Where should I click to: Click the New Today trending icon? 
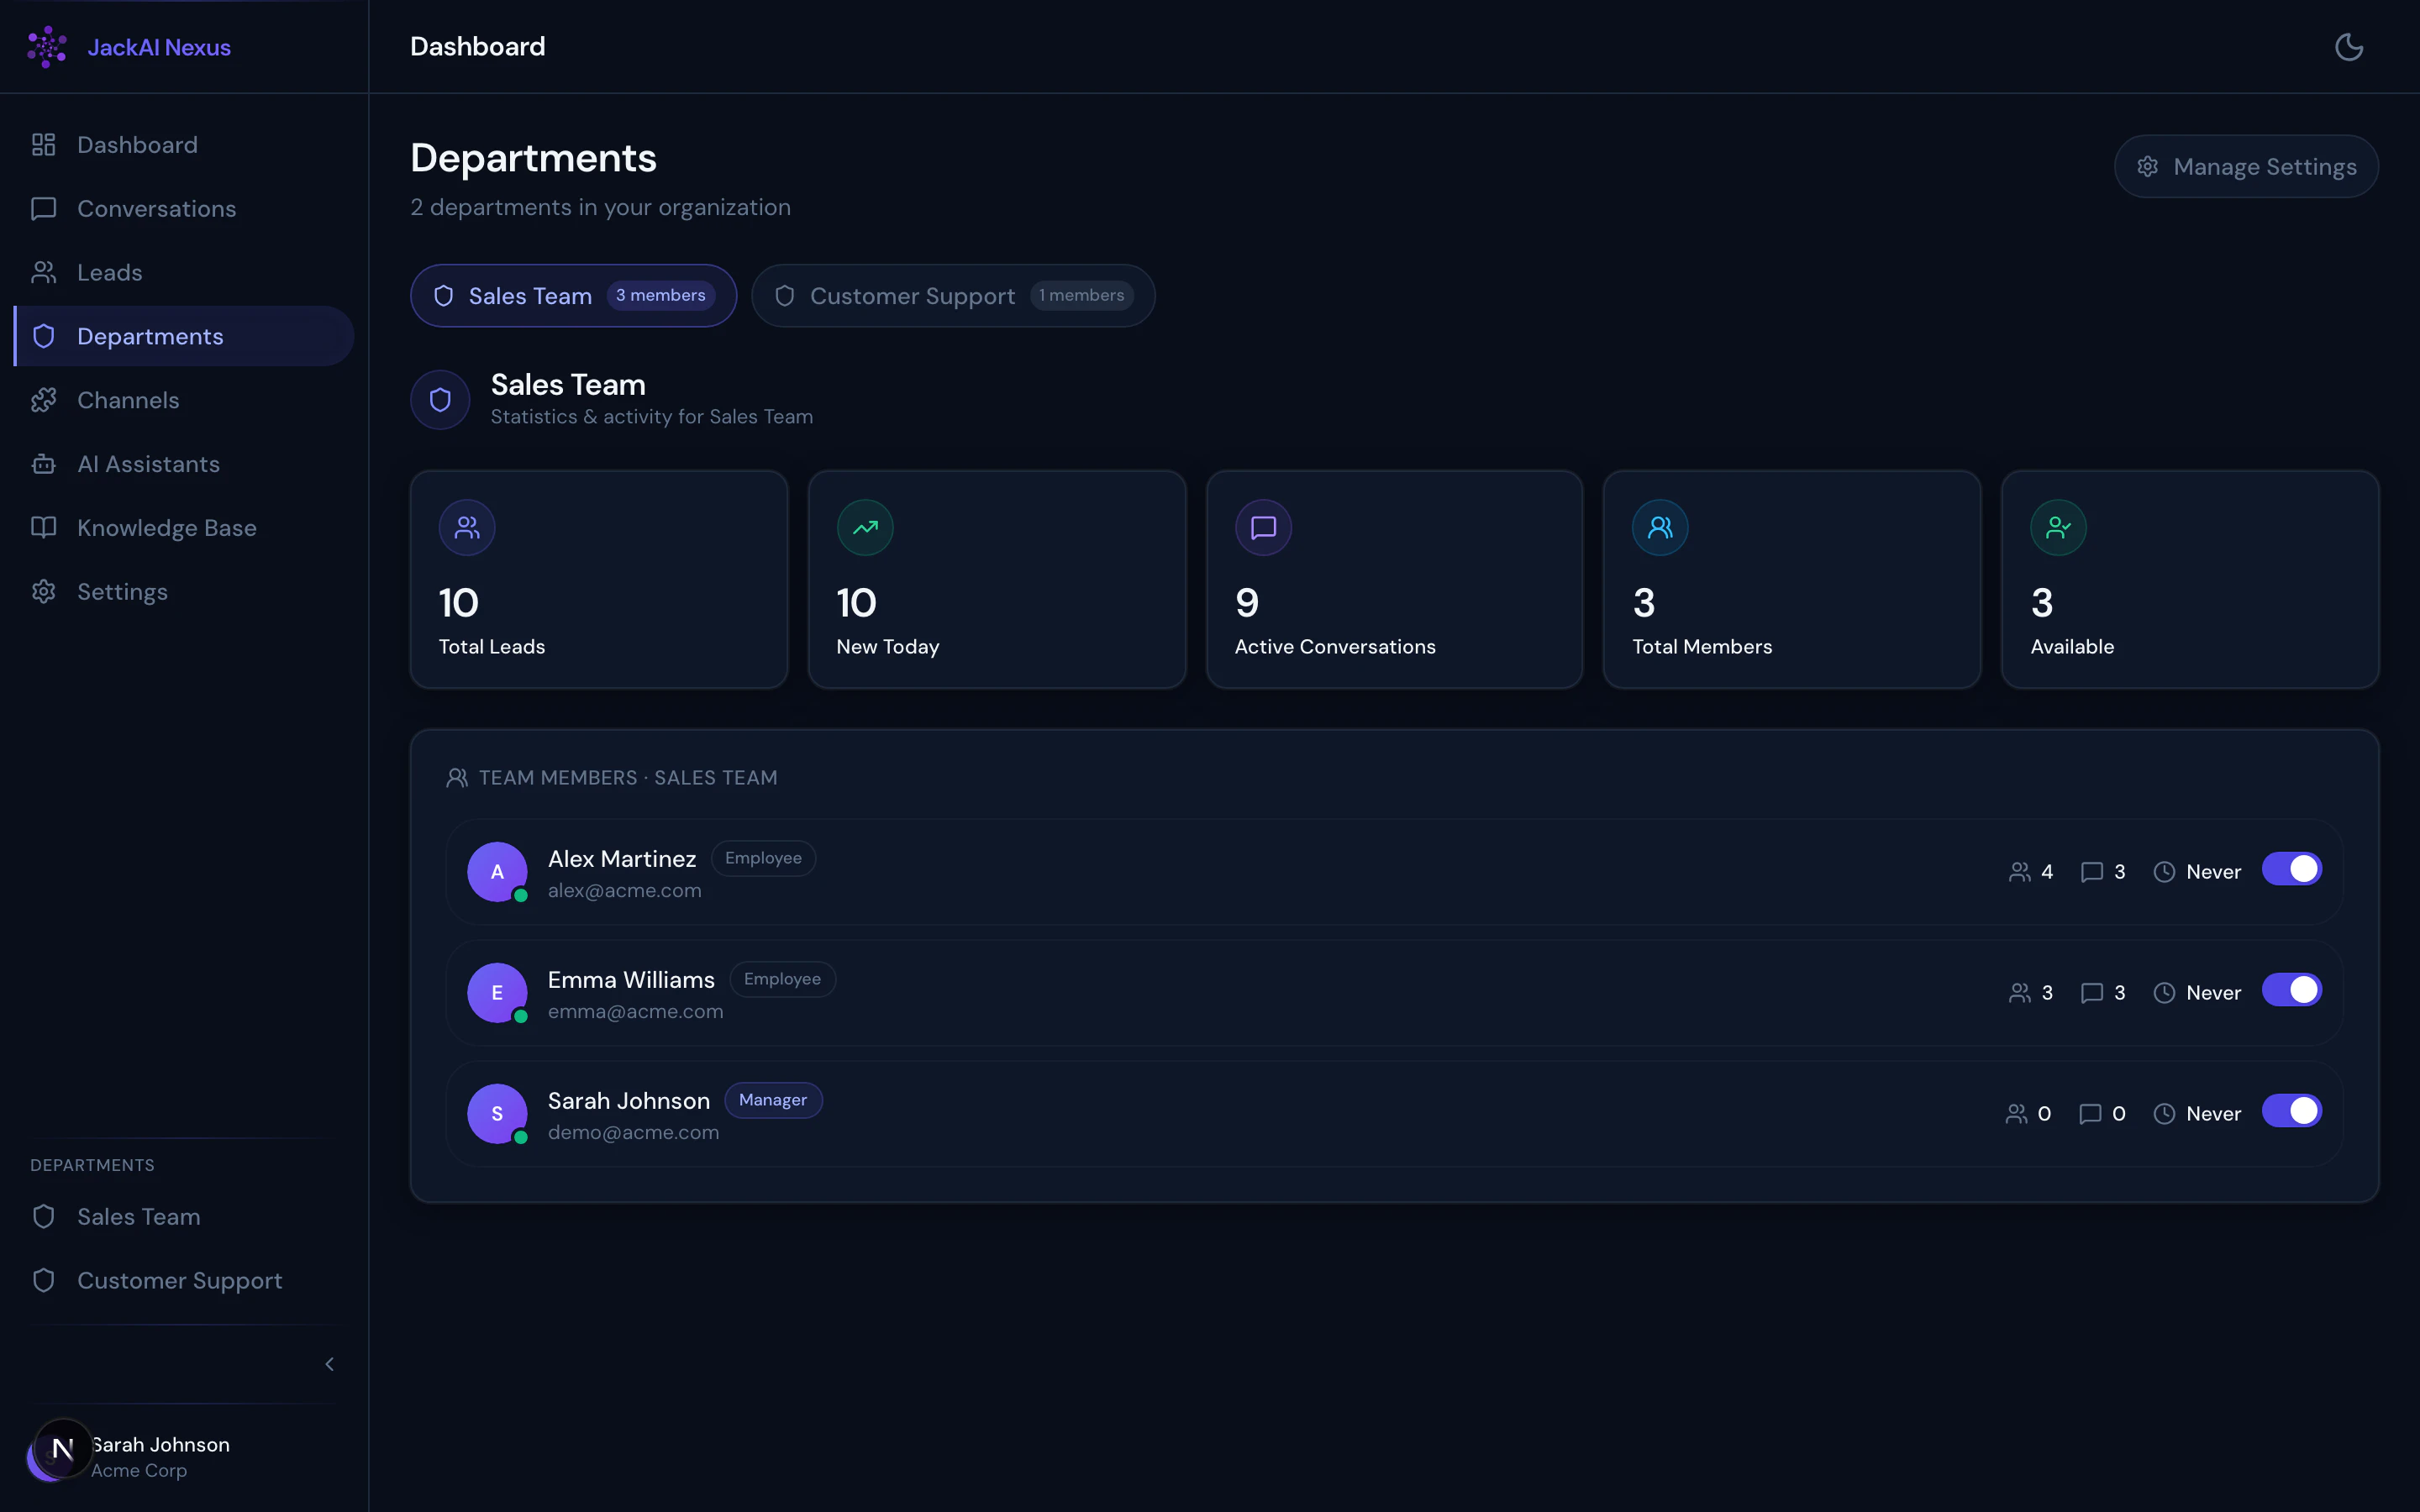pos(865,527)
